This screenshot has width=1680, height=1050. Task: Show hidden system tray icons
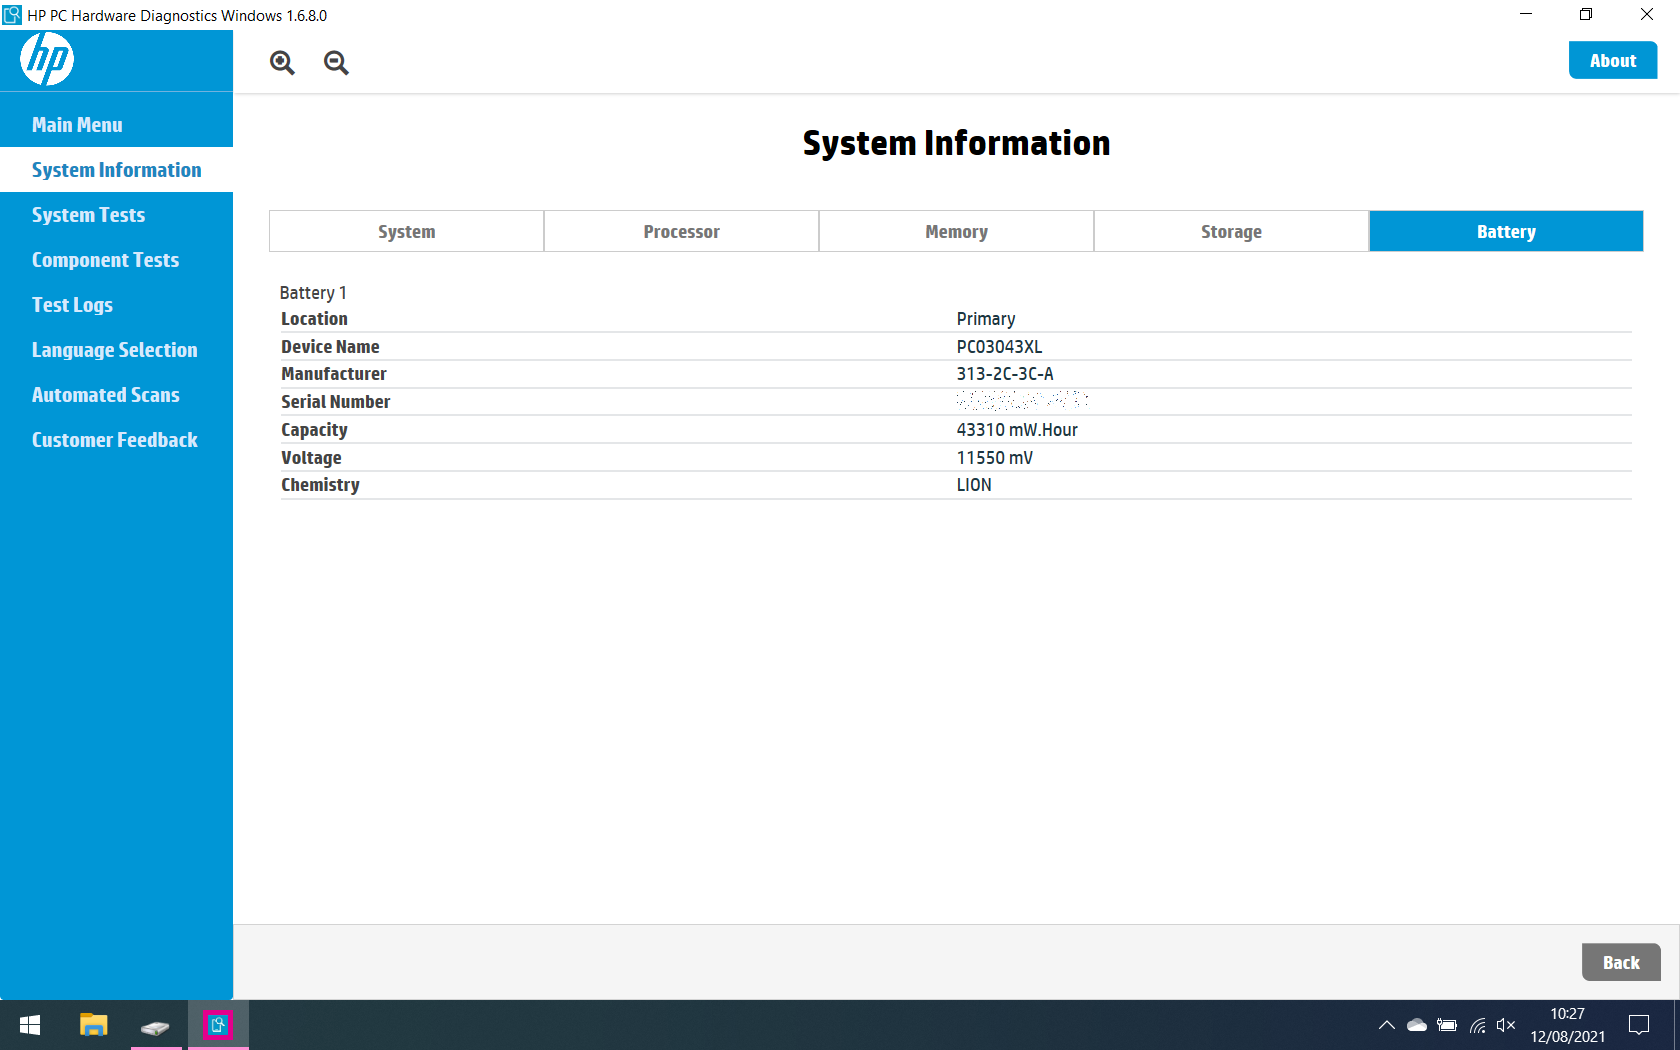(1387, 1025)
